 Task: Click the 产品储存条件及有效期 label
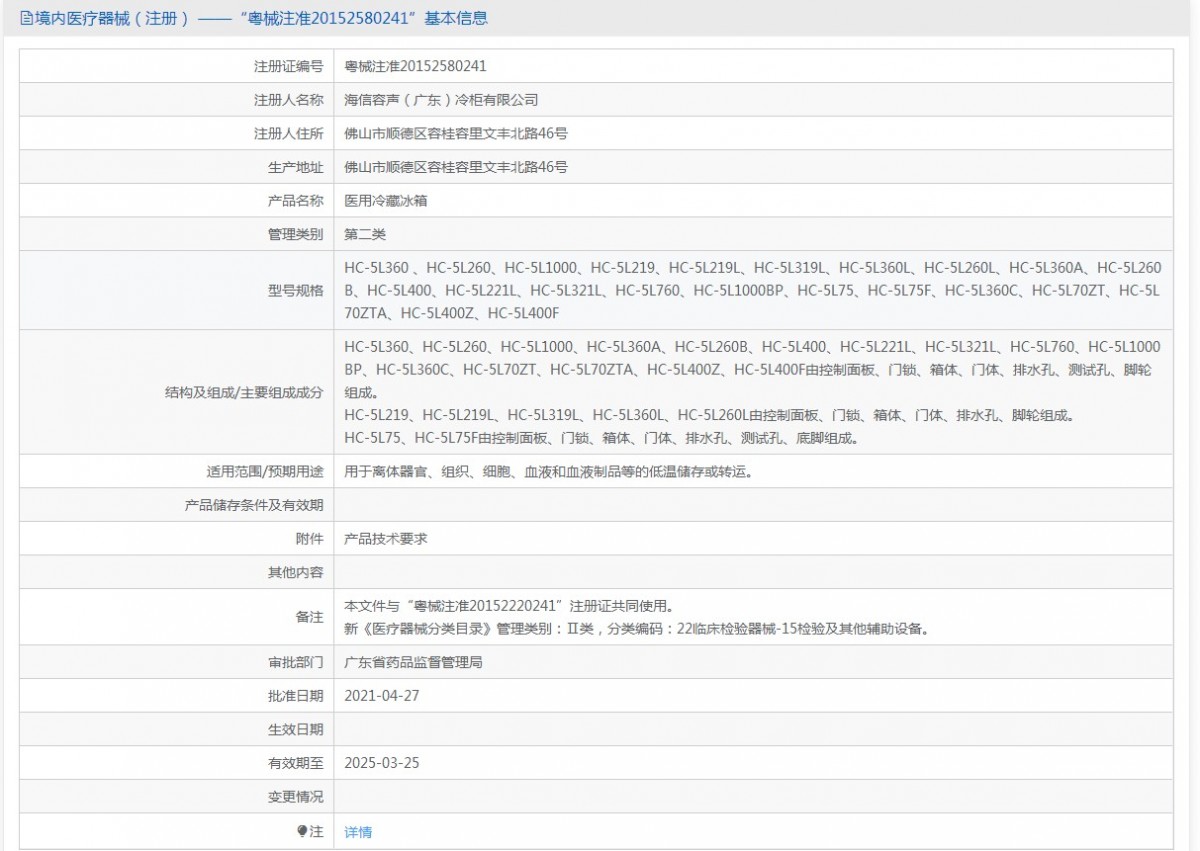tap(254, 505)
